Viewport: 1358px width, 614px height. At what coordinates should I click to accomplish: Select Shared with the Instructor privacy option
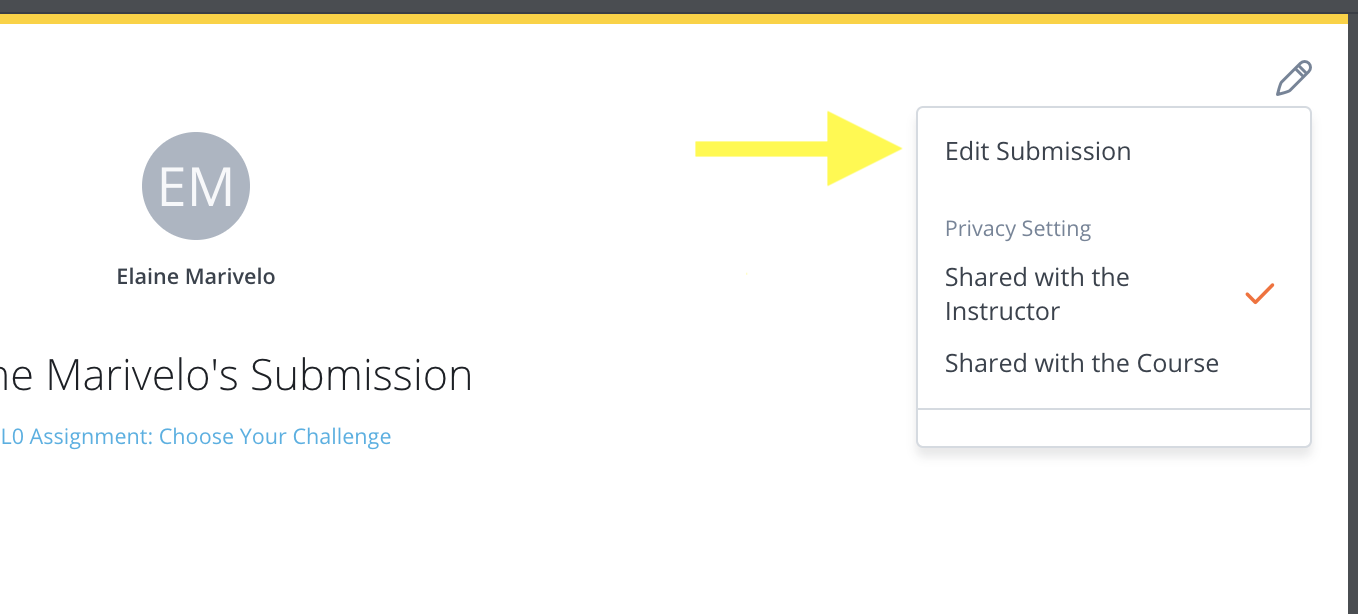pos(1037,294)
